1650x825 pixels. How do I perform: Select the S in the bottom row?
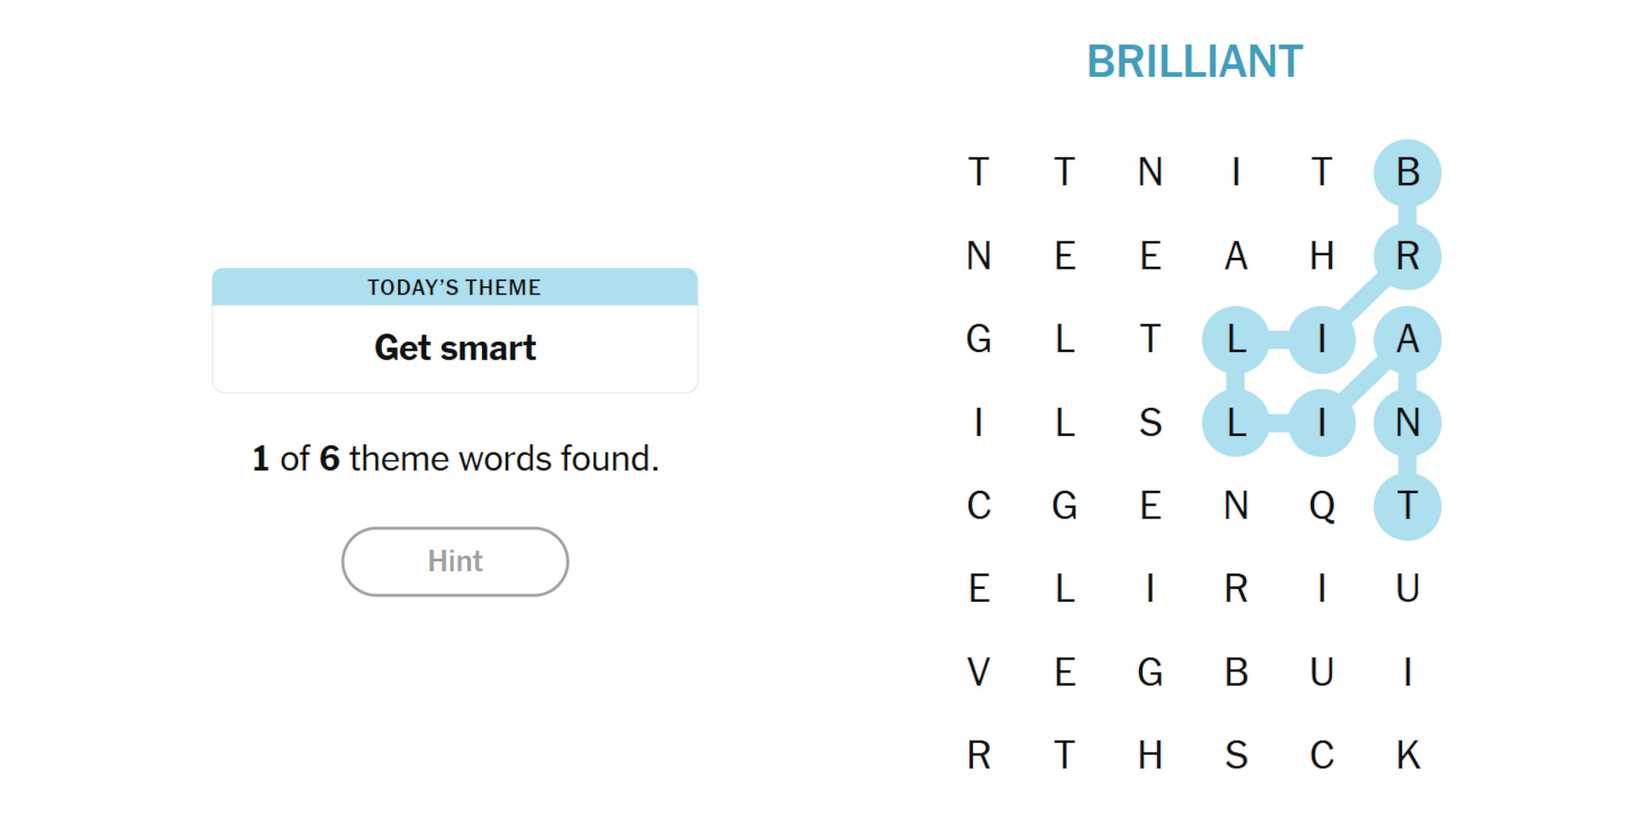click(x=1236, y=755)
